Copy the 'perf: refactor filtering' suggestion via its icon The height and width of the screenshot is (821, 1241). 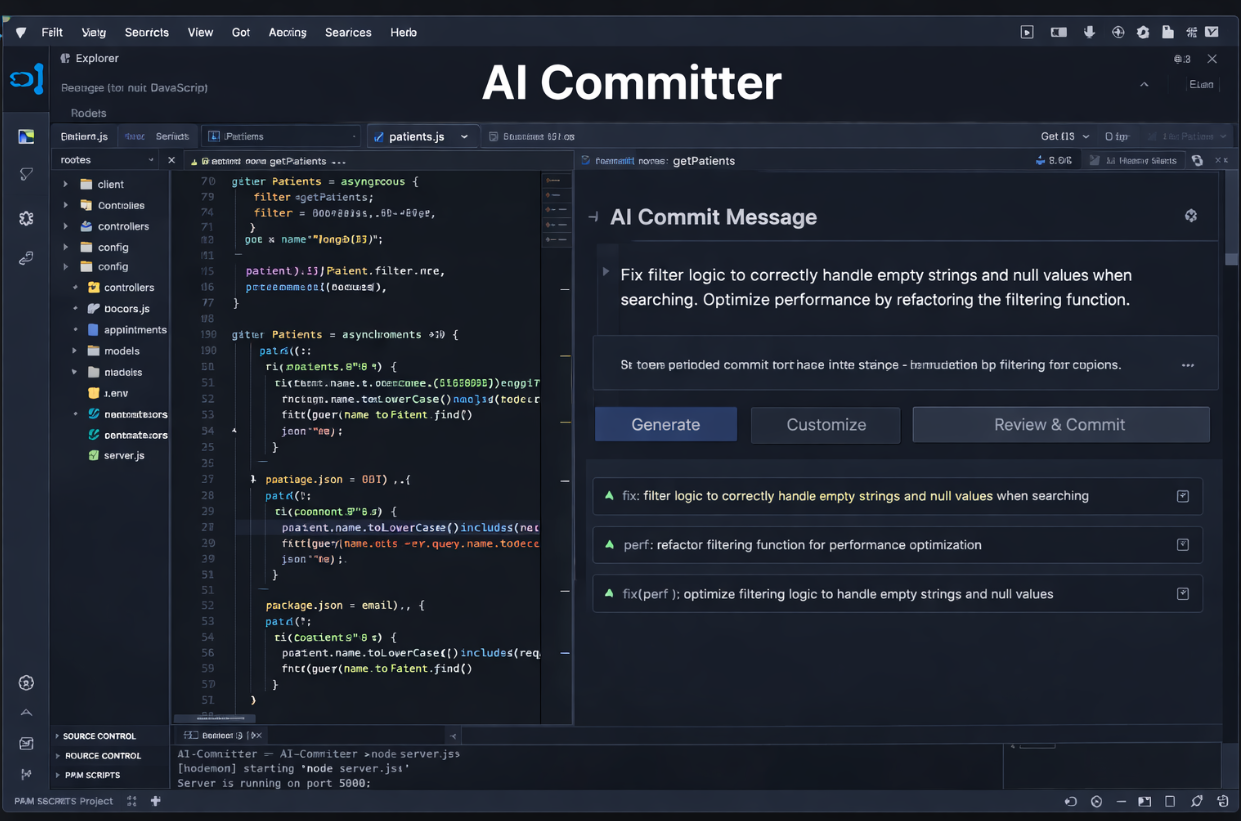click(x=1183, y=545)
